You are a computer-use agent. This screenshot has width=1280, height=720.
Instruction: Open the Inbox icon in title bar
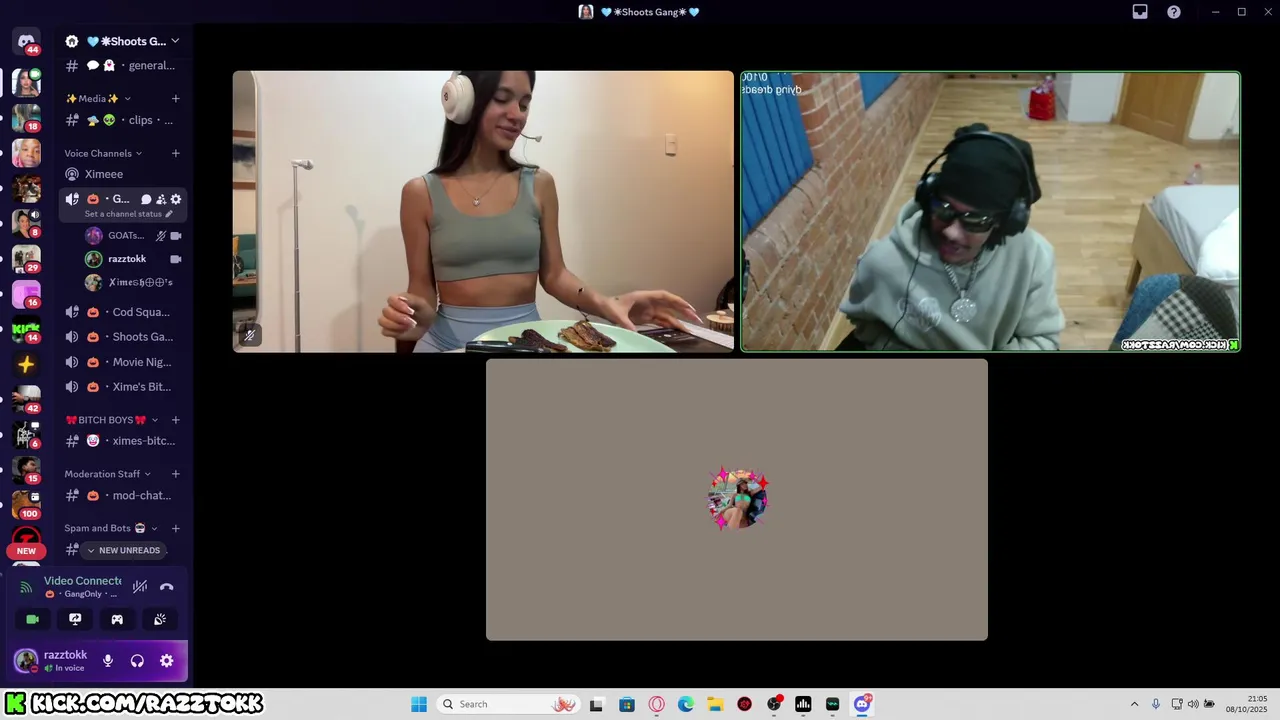[1140, 12]
